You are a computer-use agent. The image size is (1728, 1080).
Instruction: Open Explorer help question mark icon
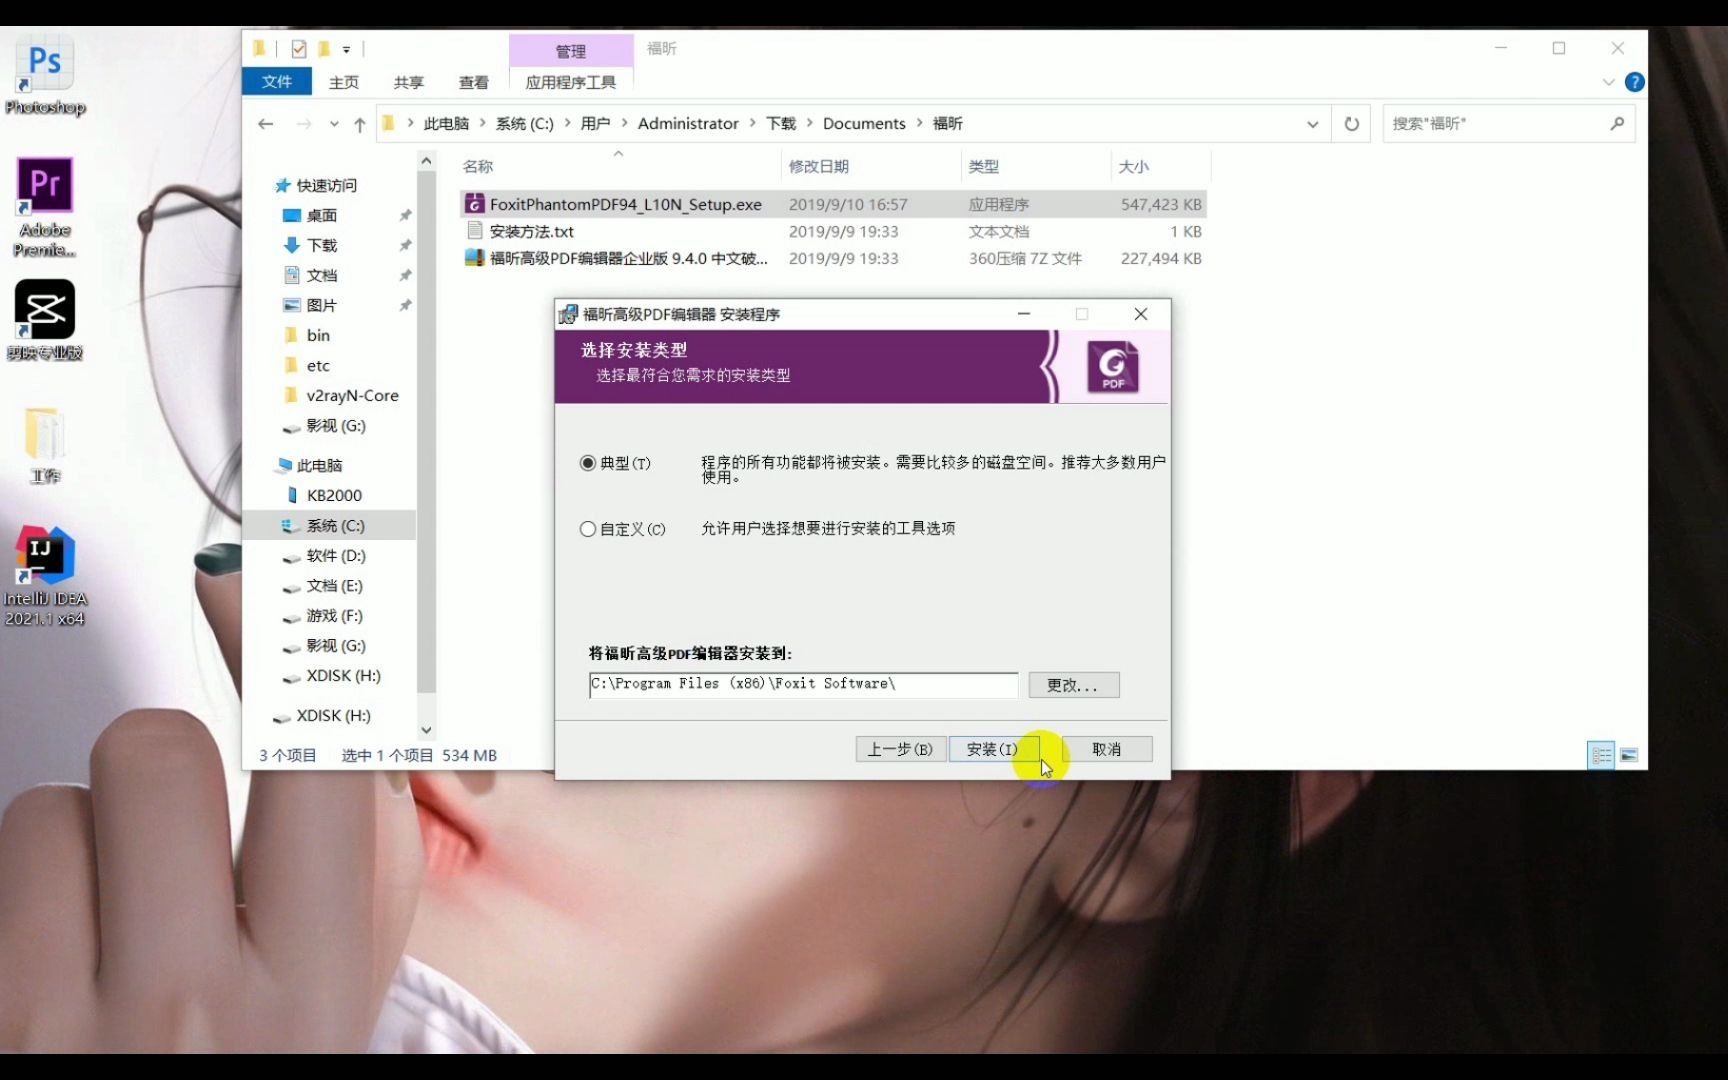click(x=1635, y=82)
